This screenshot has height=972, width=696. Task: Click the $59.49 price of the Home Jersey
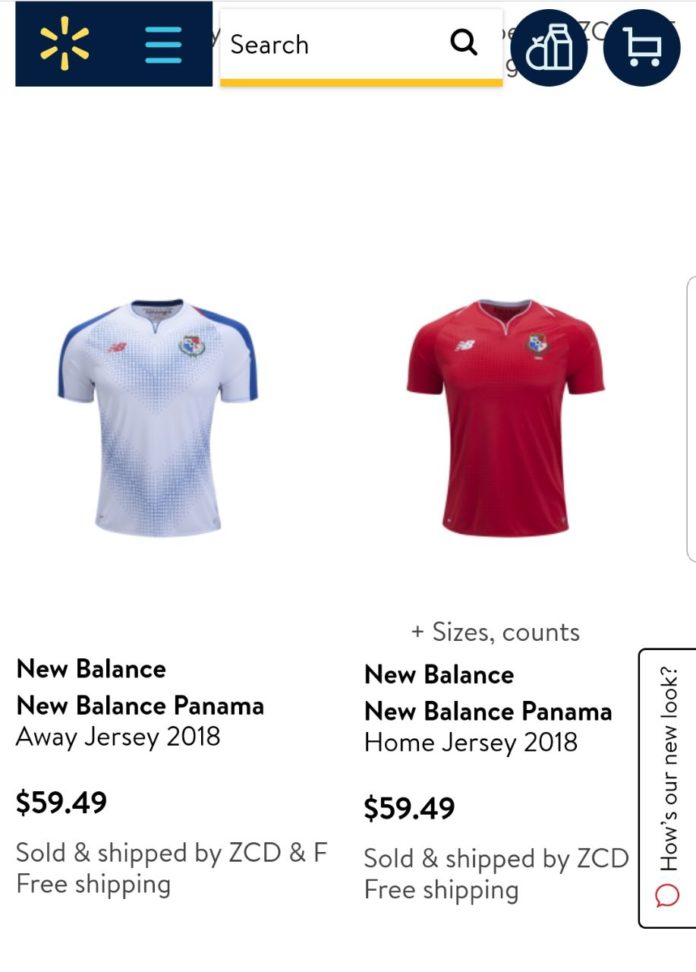pyautogui.click(x=410, y=808)
